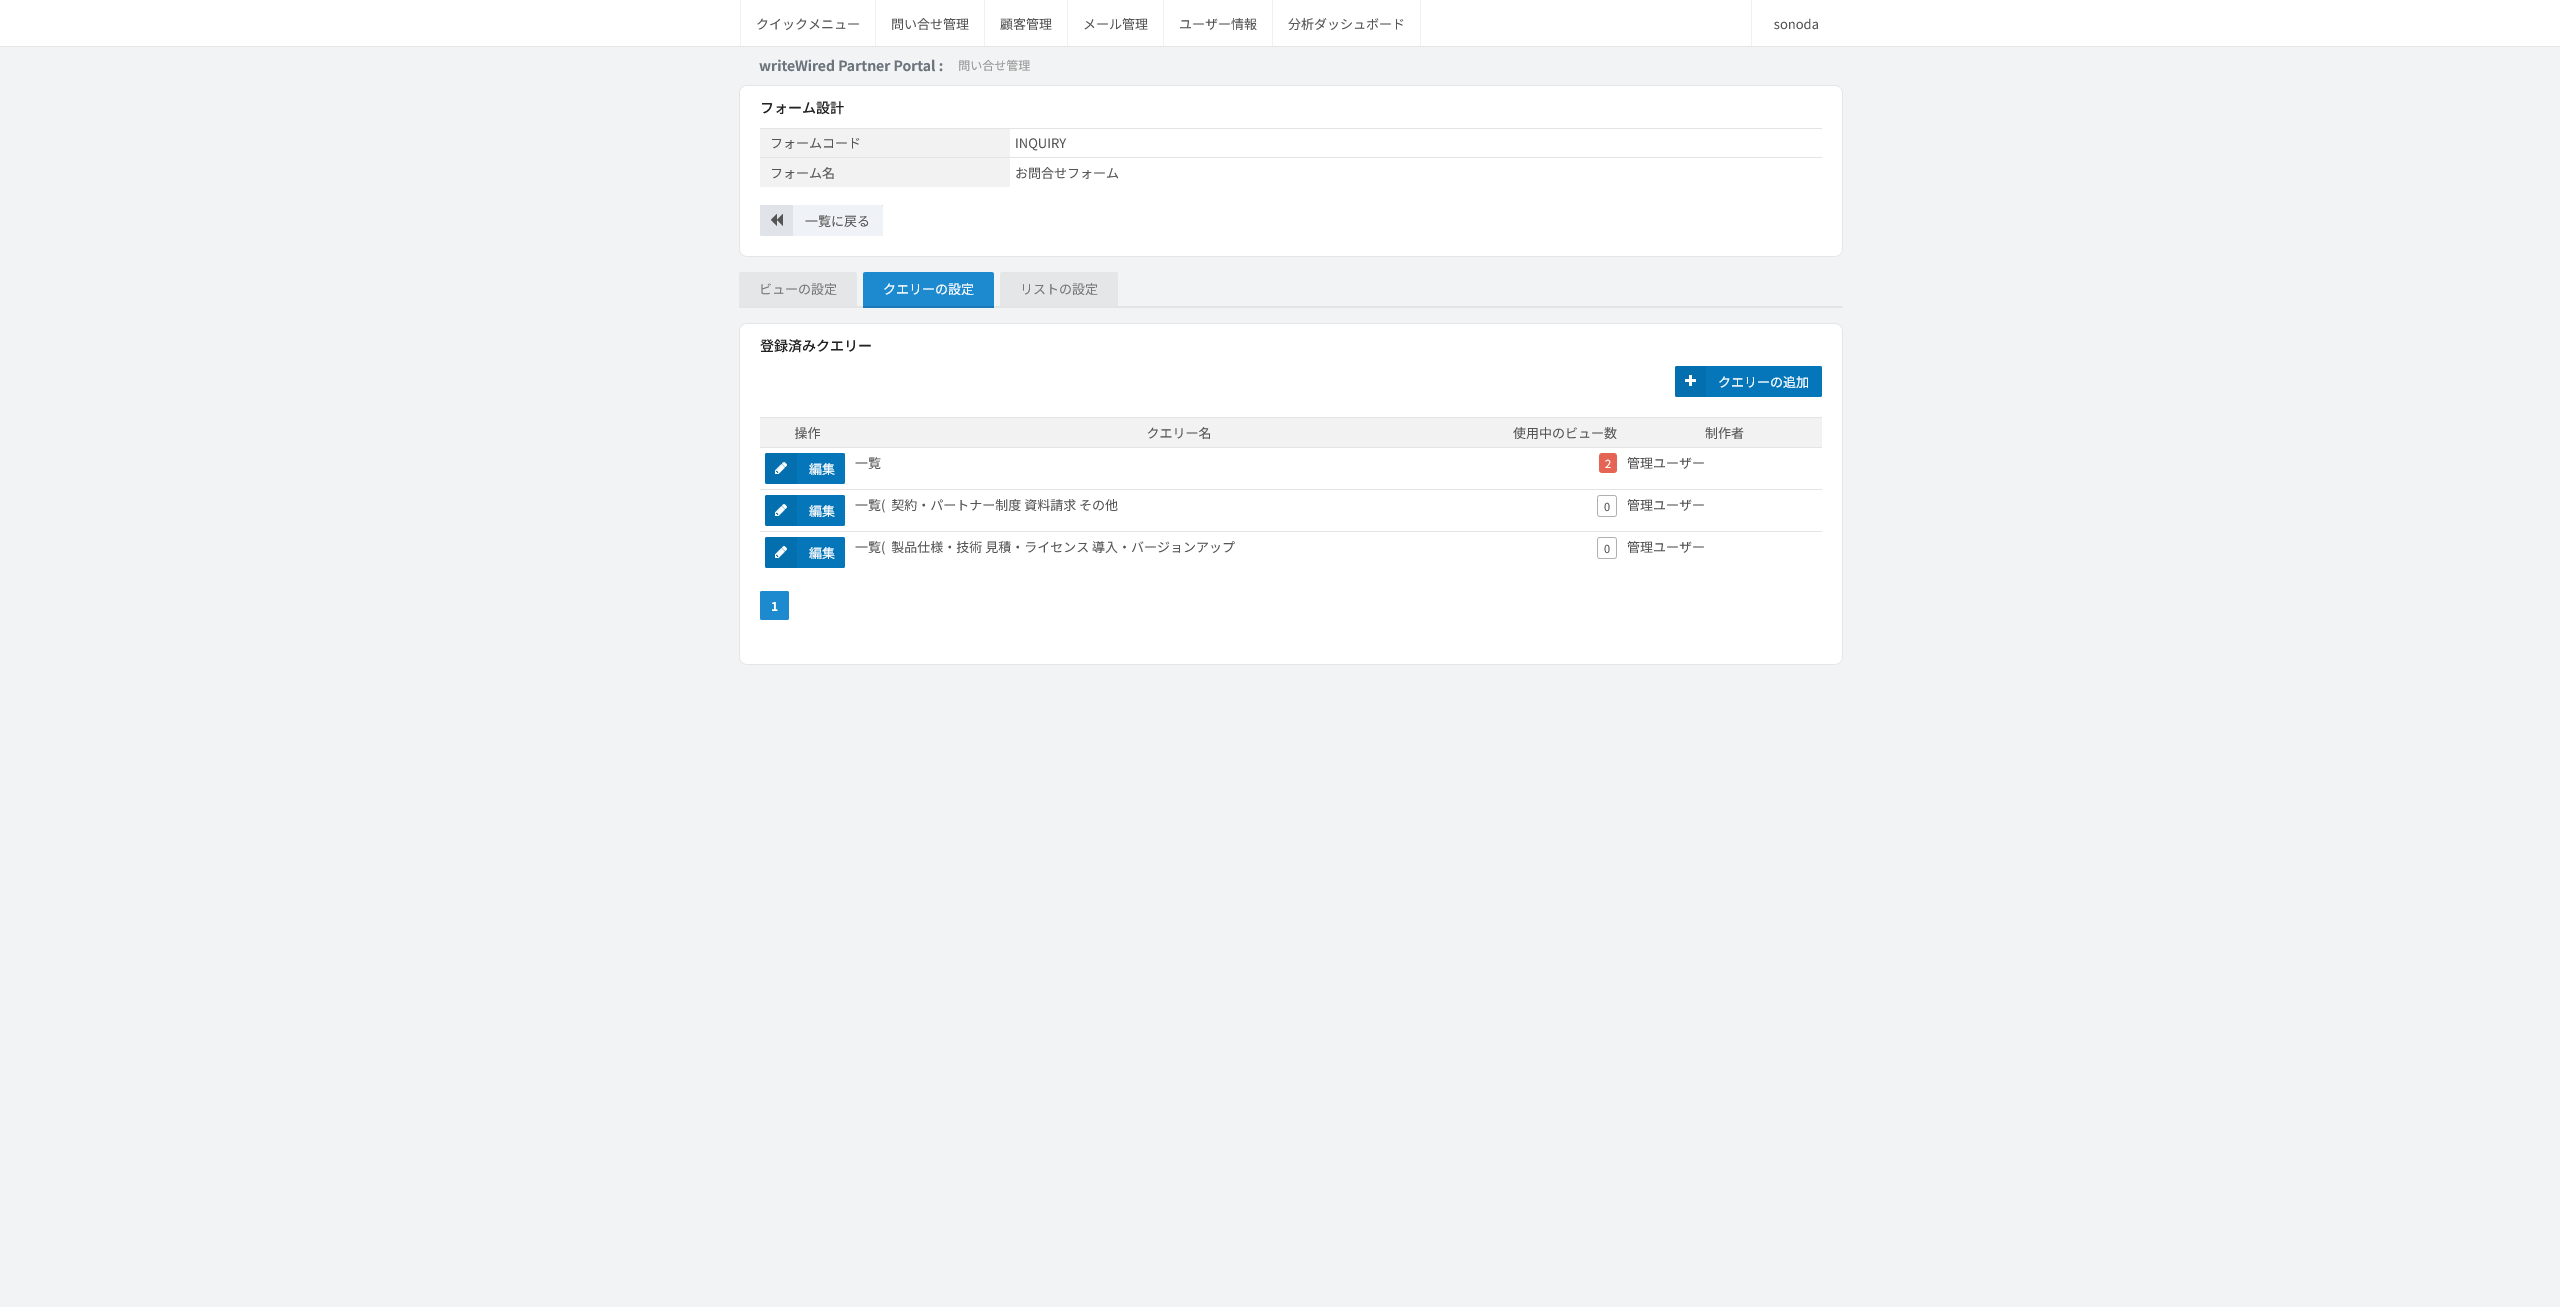
Task: Click query name 一覧( 製品仕様・技術 見積・ライセンス
Action: [x=1045, y=547]
